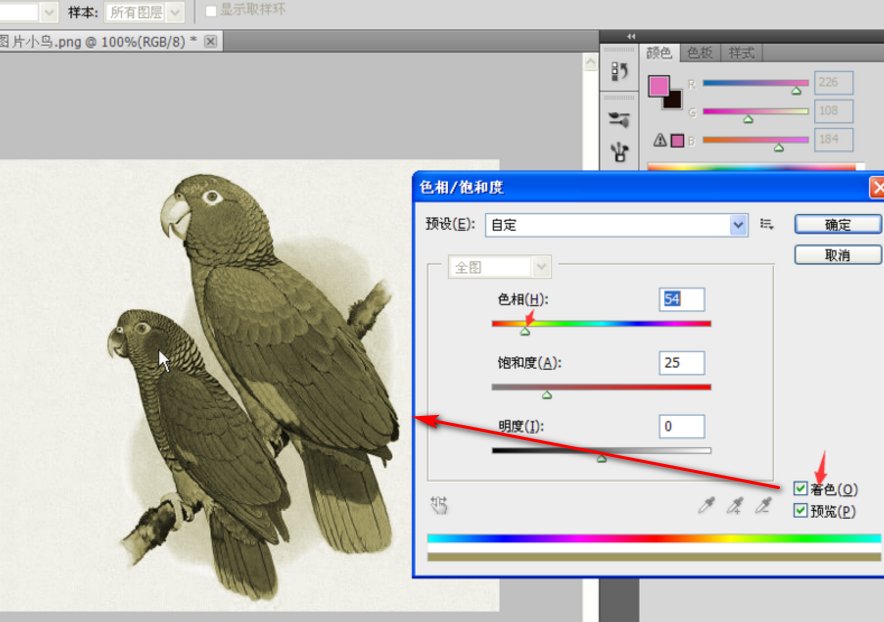Screen dimensions: 884x622
Task: Collapse the panel dock with double arrows
Action: coord(631,36)
